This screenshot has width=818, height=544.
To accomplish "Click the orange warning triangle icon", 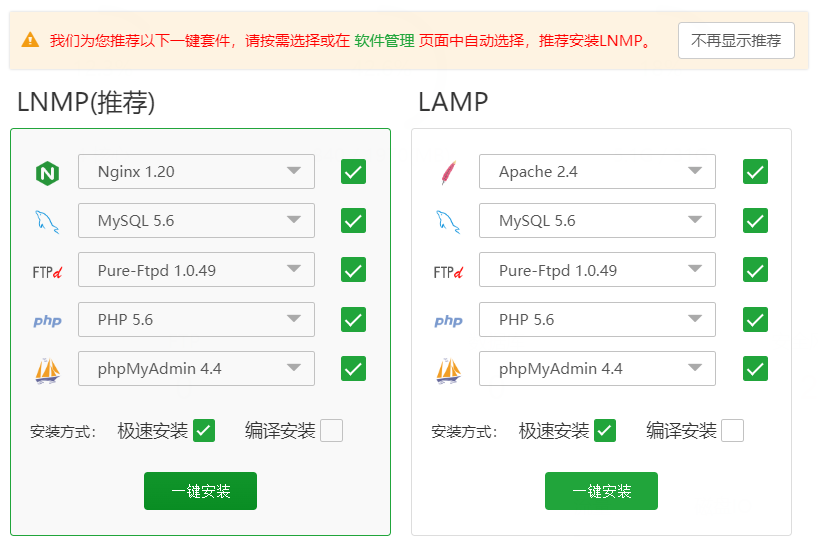I will click(x=30, y=40).
